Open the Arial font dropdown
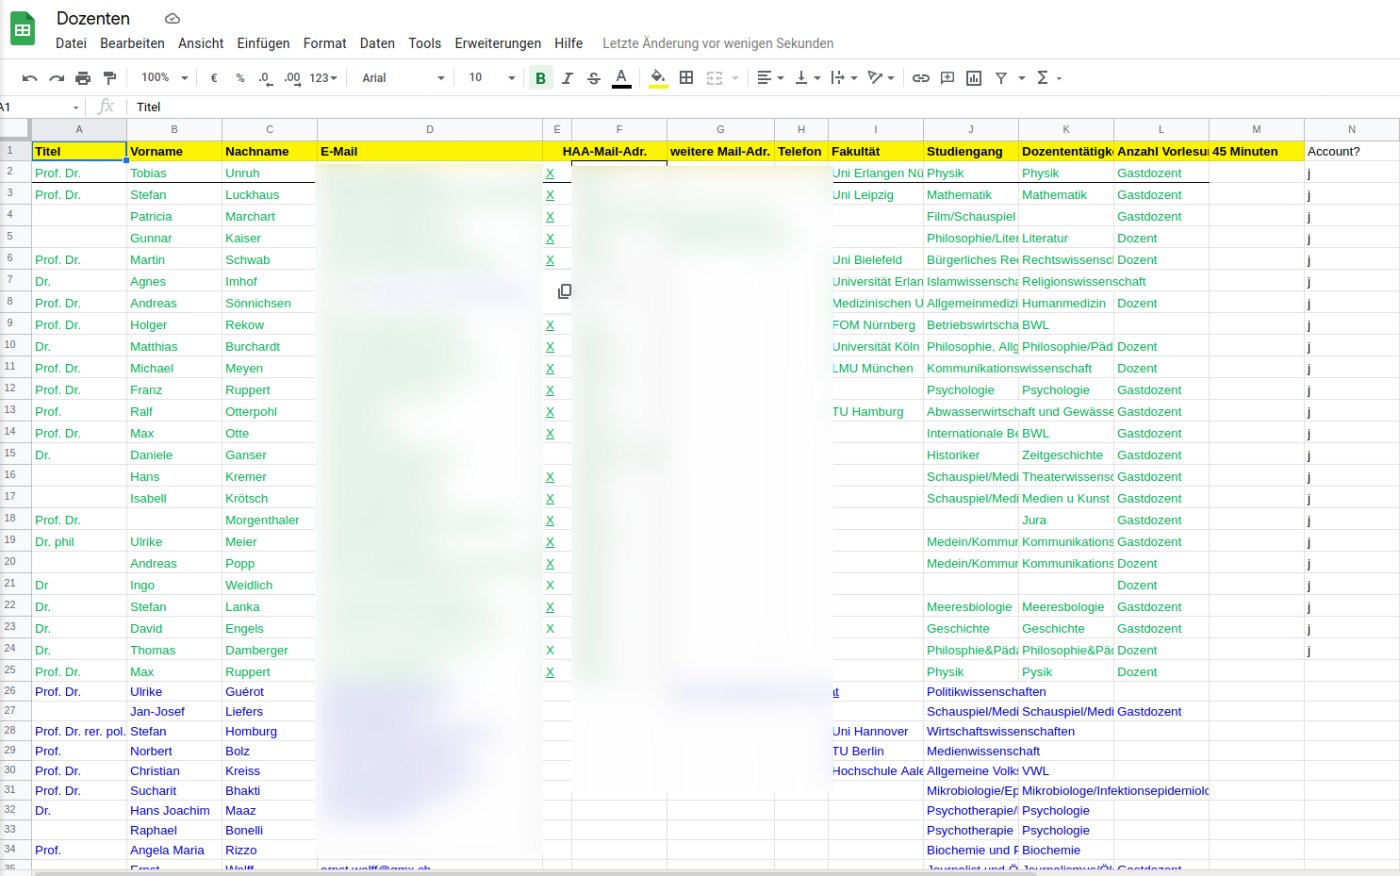This screenshot has height=876, width=1400. pyautogui.click(x=403, y=78)
